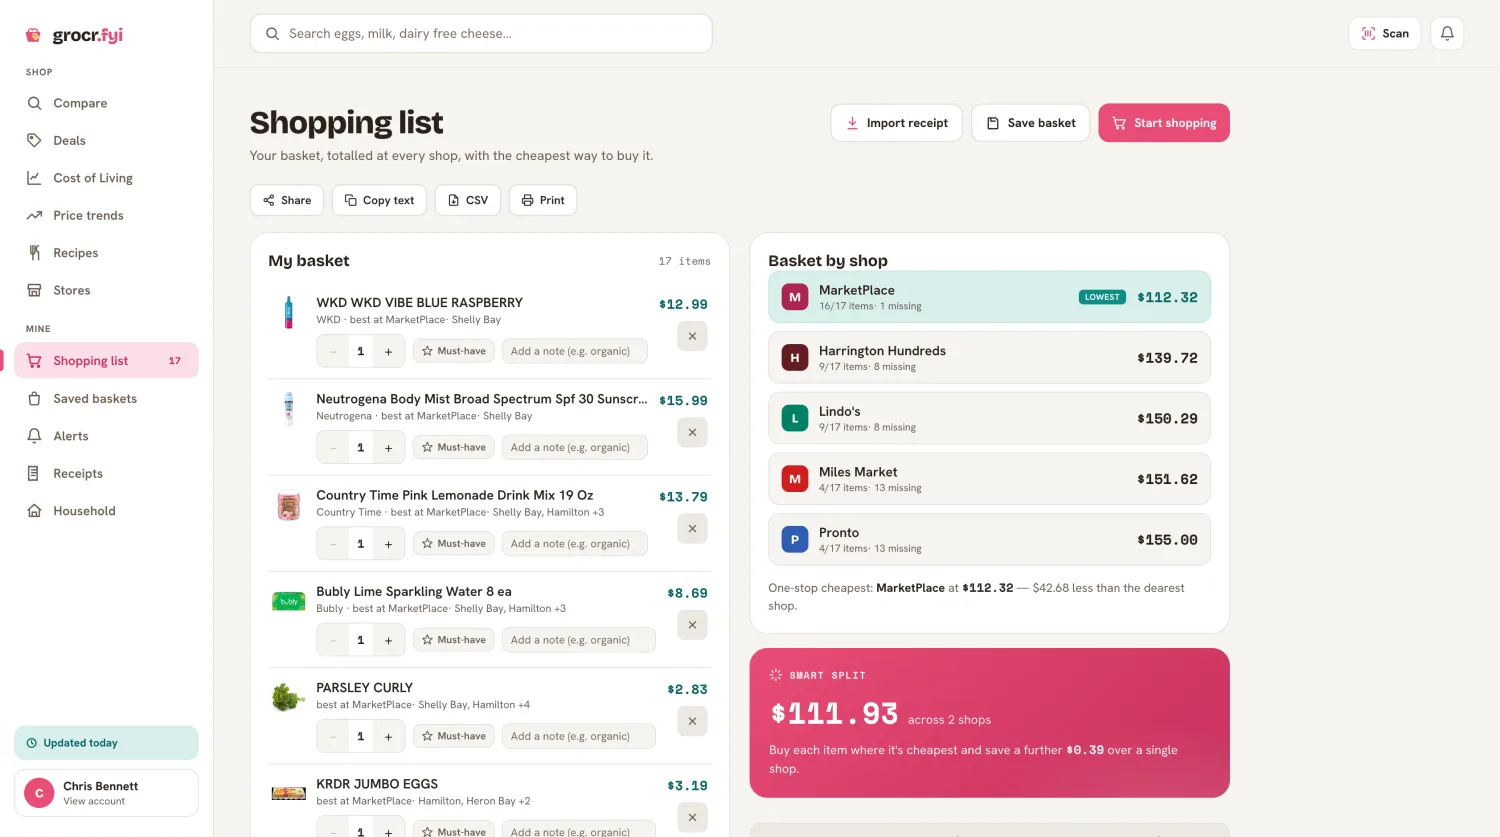Export shopping list as CSV

(x=468, y=200)
